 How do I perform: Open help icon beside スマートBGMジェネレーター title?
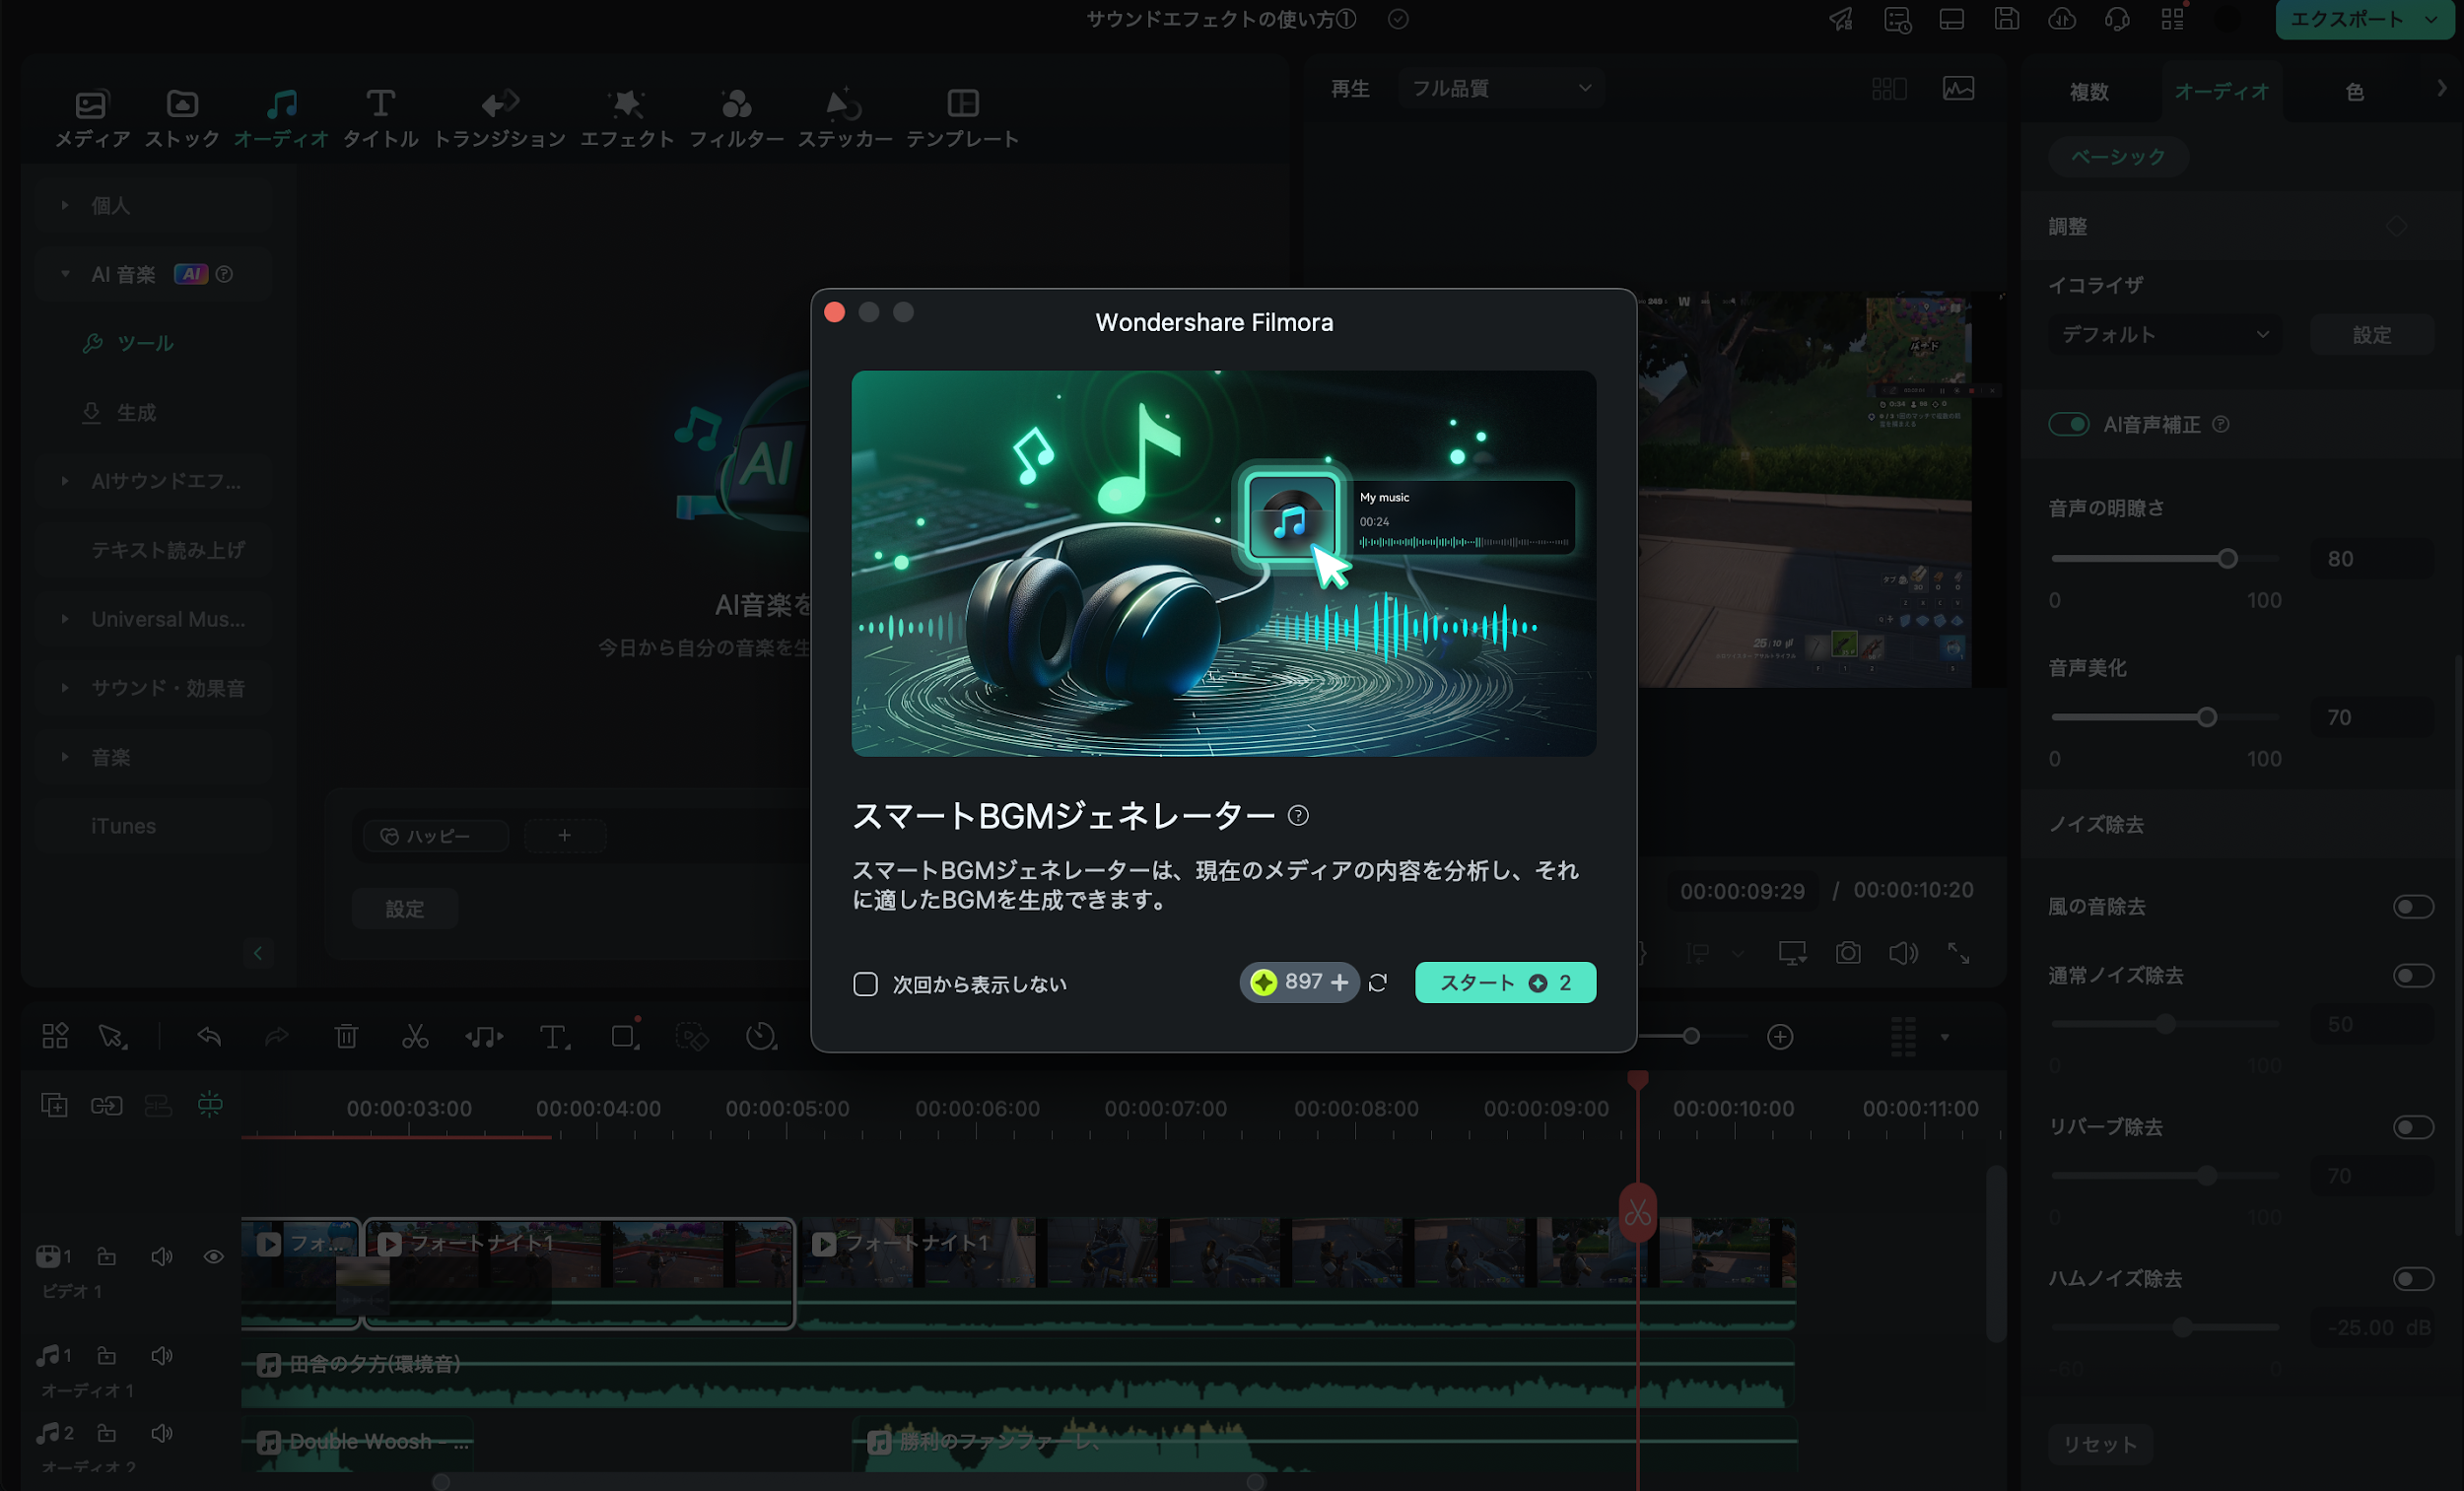click(x=1298, y=816)
